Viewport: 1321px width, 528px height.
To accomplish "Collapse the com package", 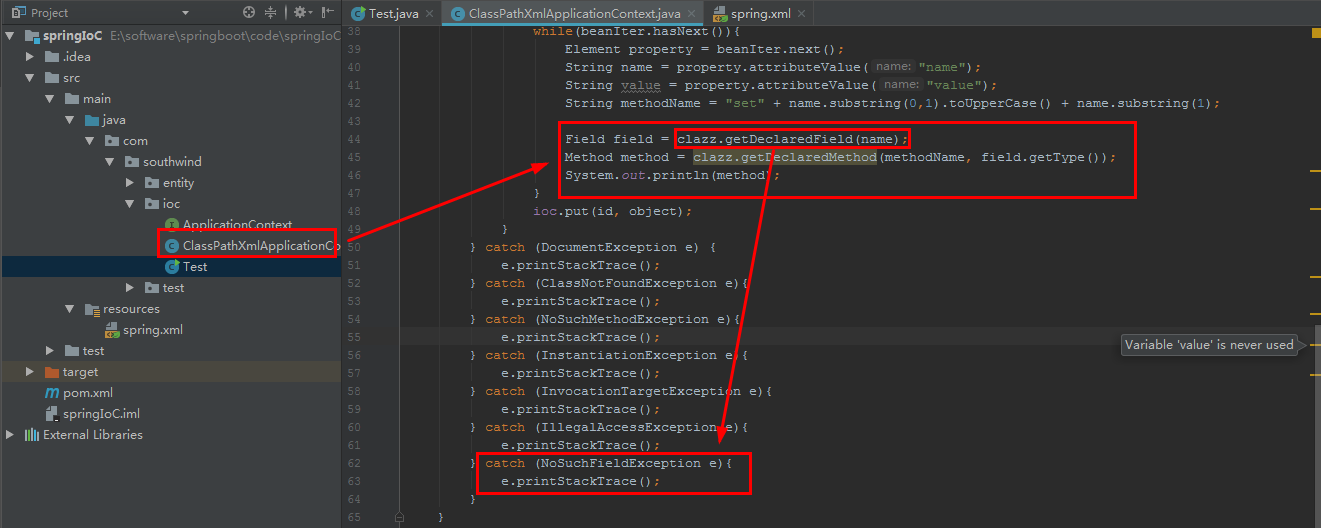I will click(90, 141).
